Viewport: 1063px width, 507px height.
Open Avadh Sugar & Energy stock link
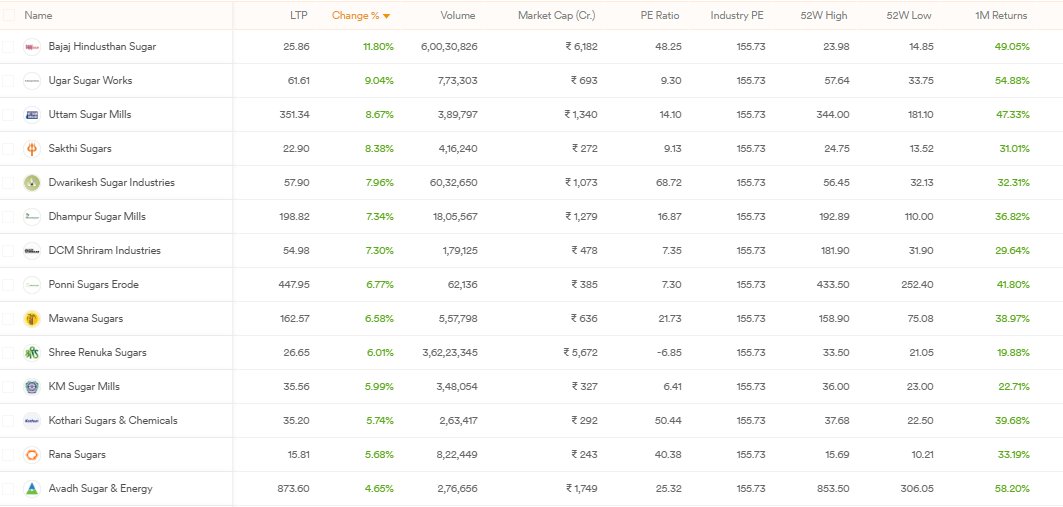100,489
